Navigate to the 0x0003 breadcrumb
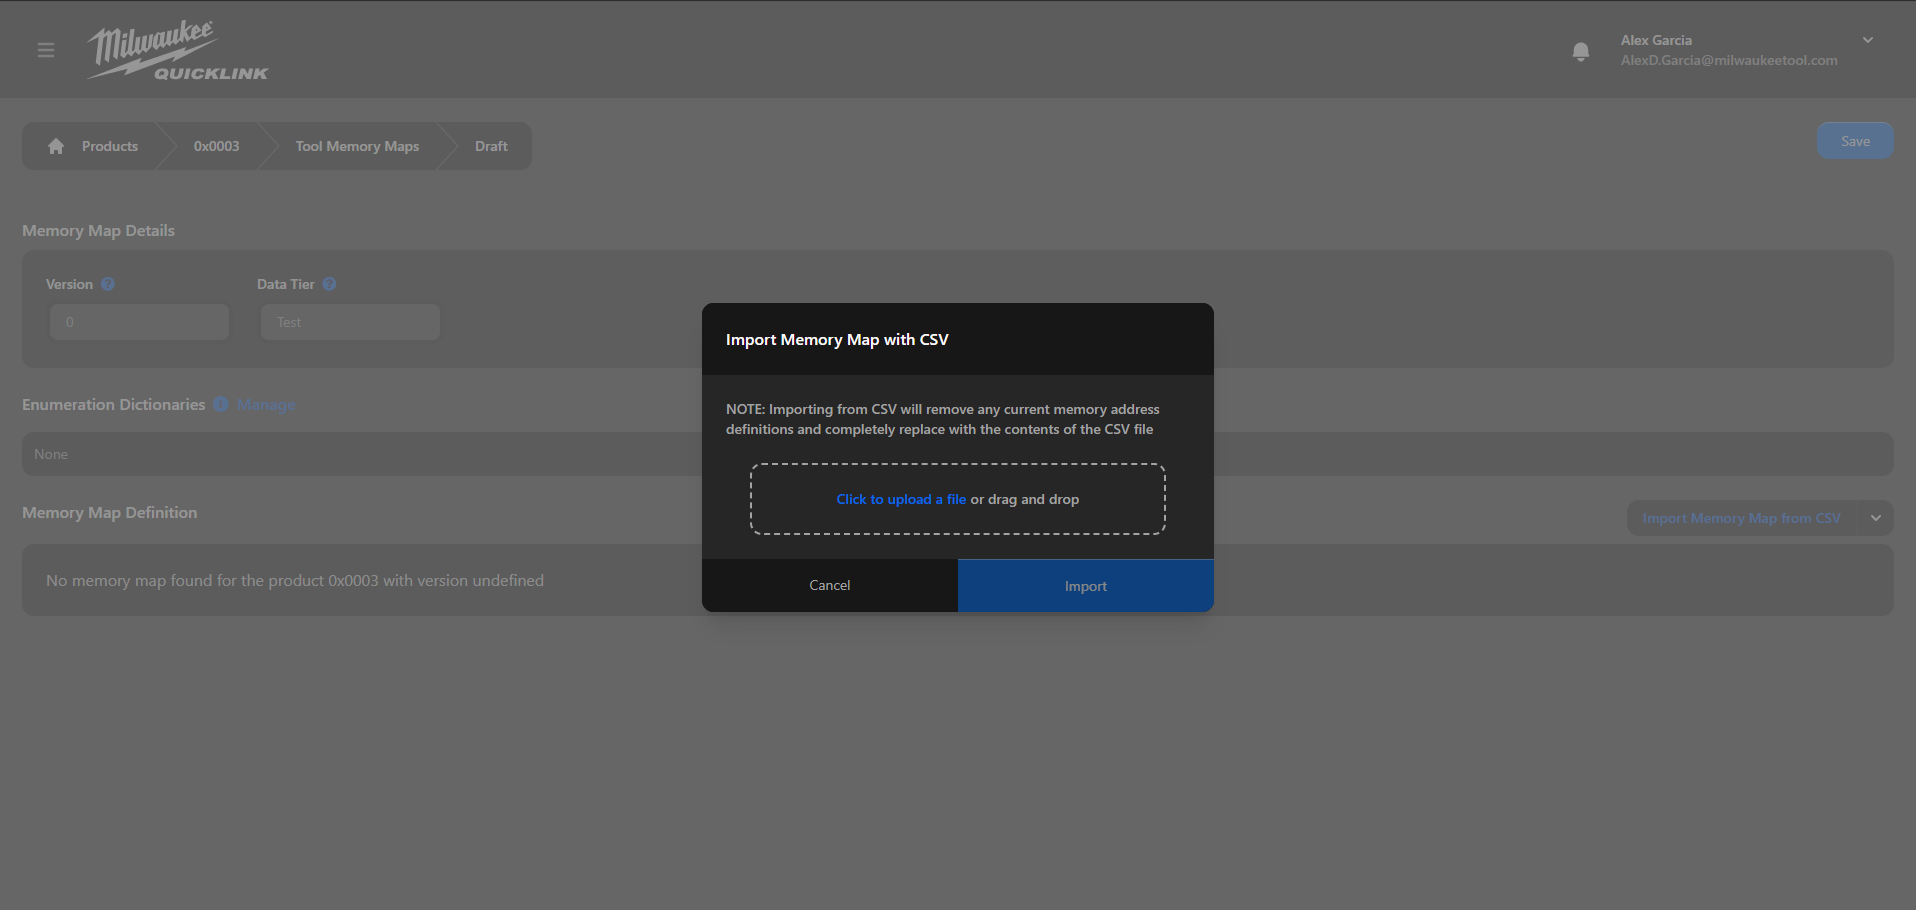Viewport: 1916px width, 910px height. click(x=217, y=146)
